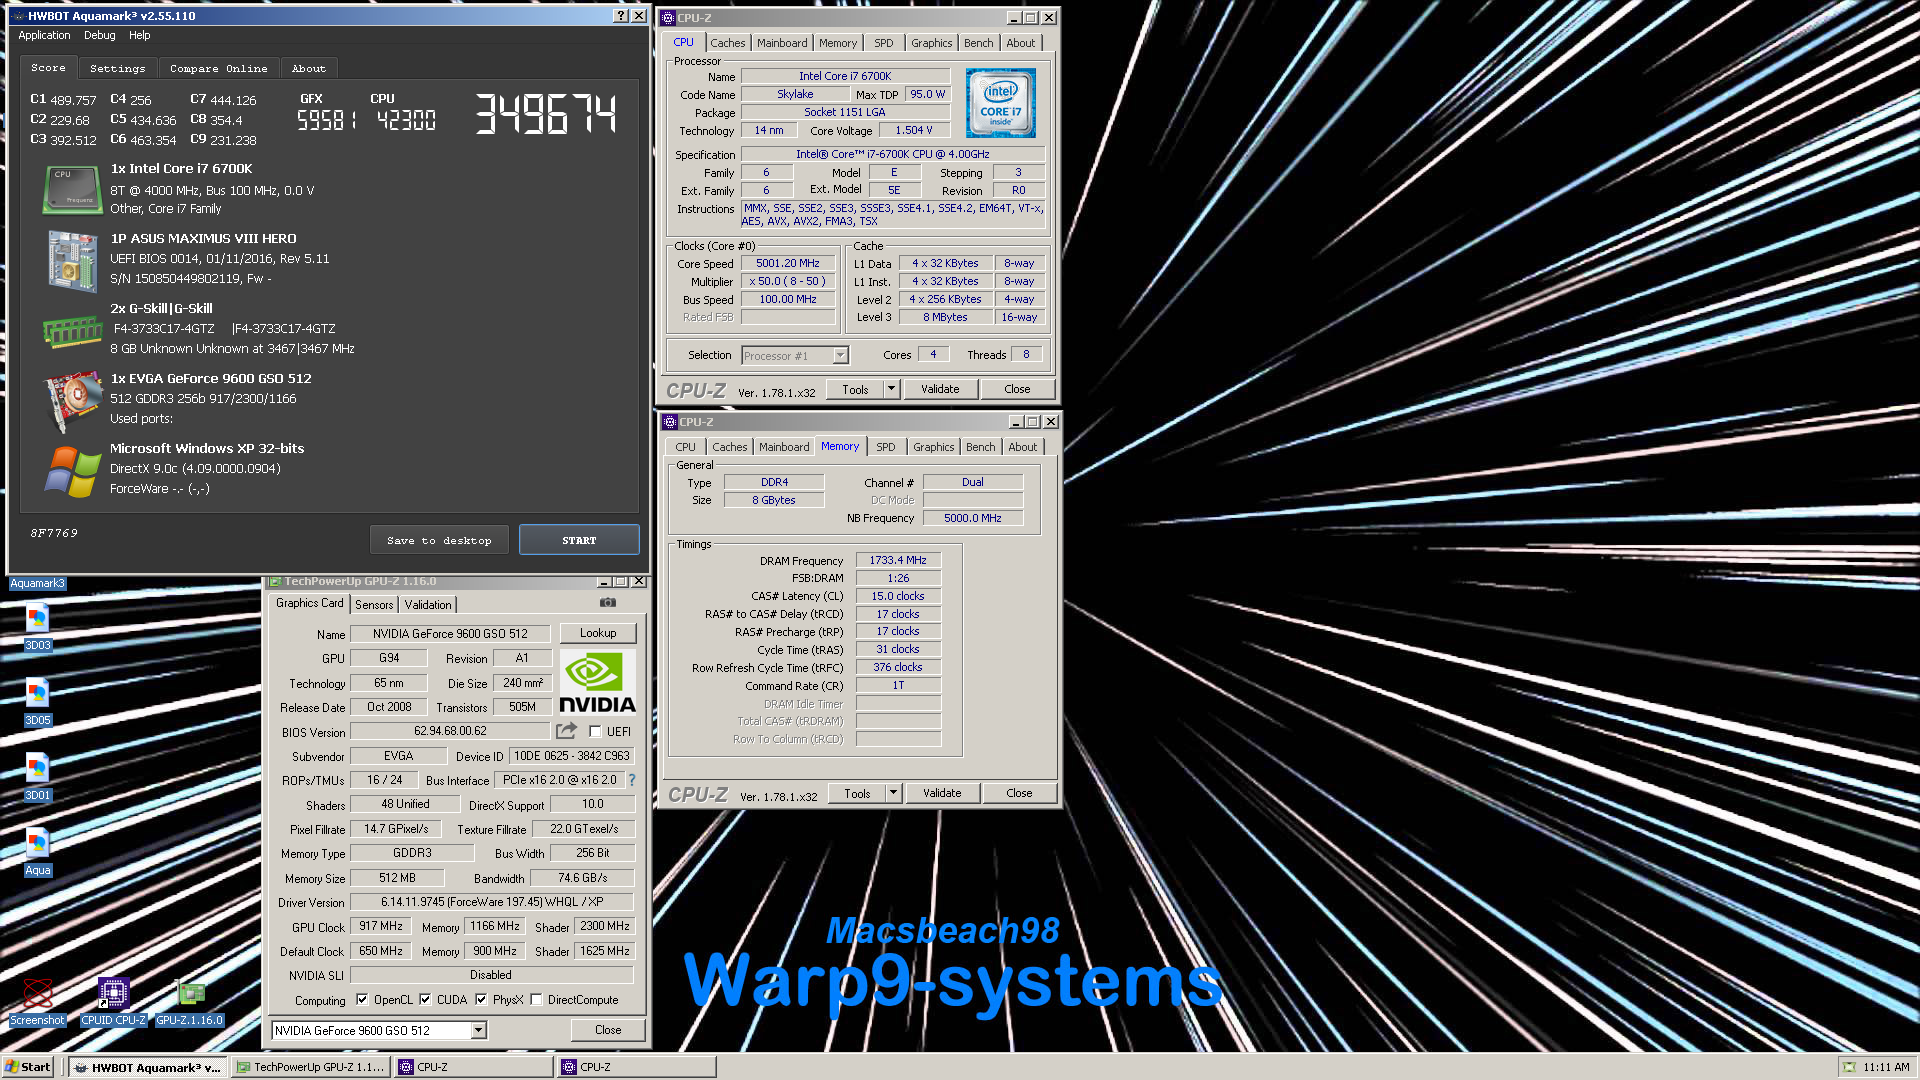
Task: Click the 11:11 AM clock
Action: [x=1886, y=1067]
